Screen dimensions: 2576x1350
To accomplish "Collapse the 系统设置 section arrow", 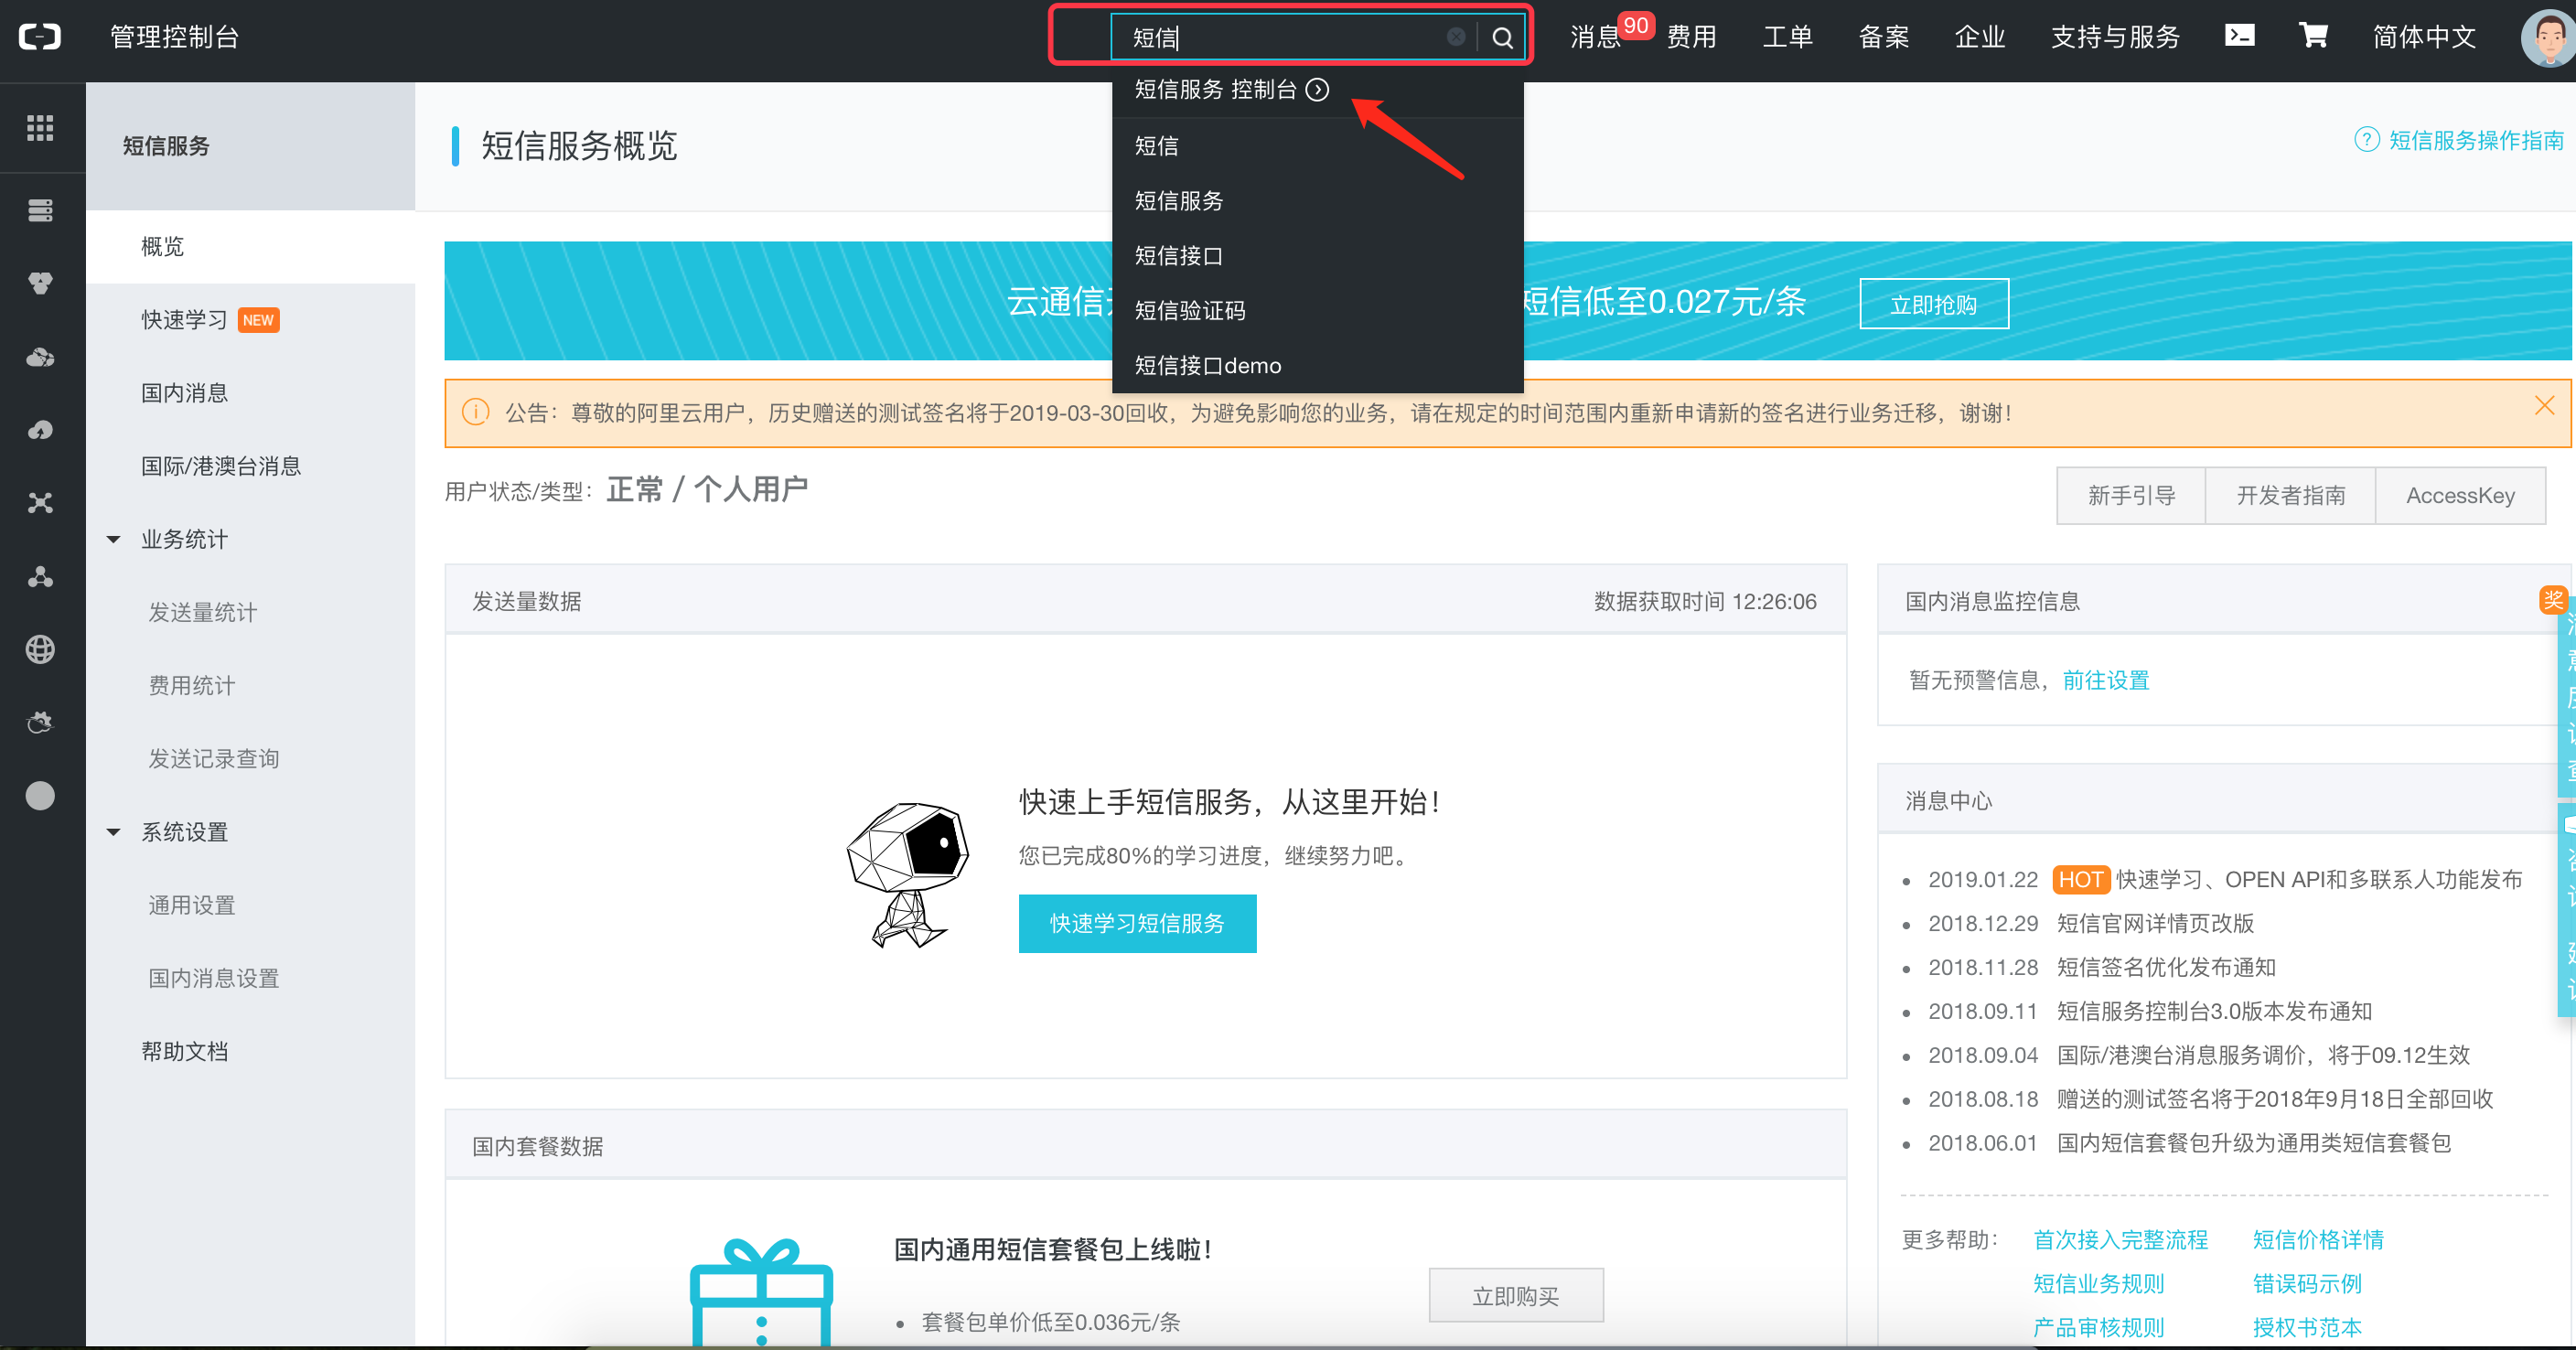I will (x=113, y=832).
